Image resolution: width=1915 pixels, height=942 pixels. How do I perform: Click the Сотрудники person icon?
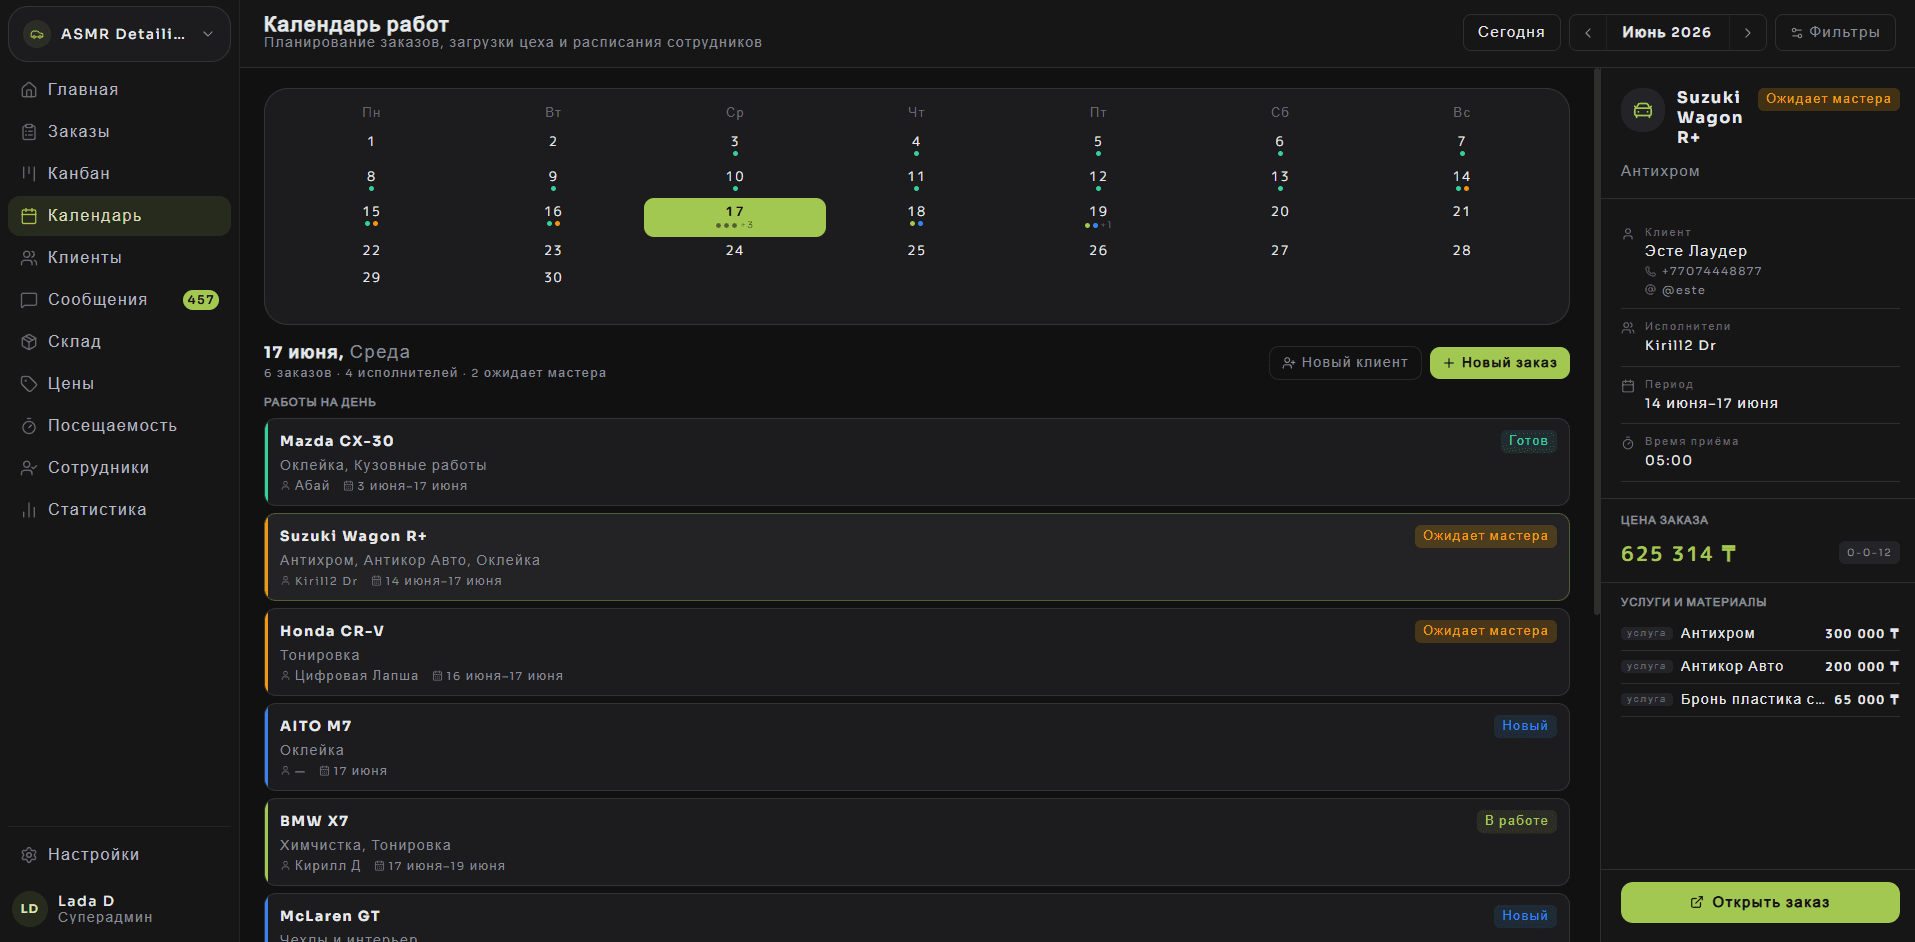29,468
